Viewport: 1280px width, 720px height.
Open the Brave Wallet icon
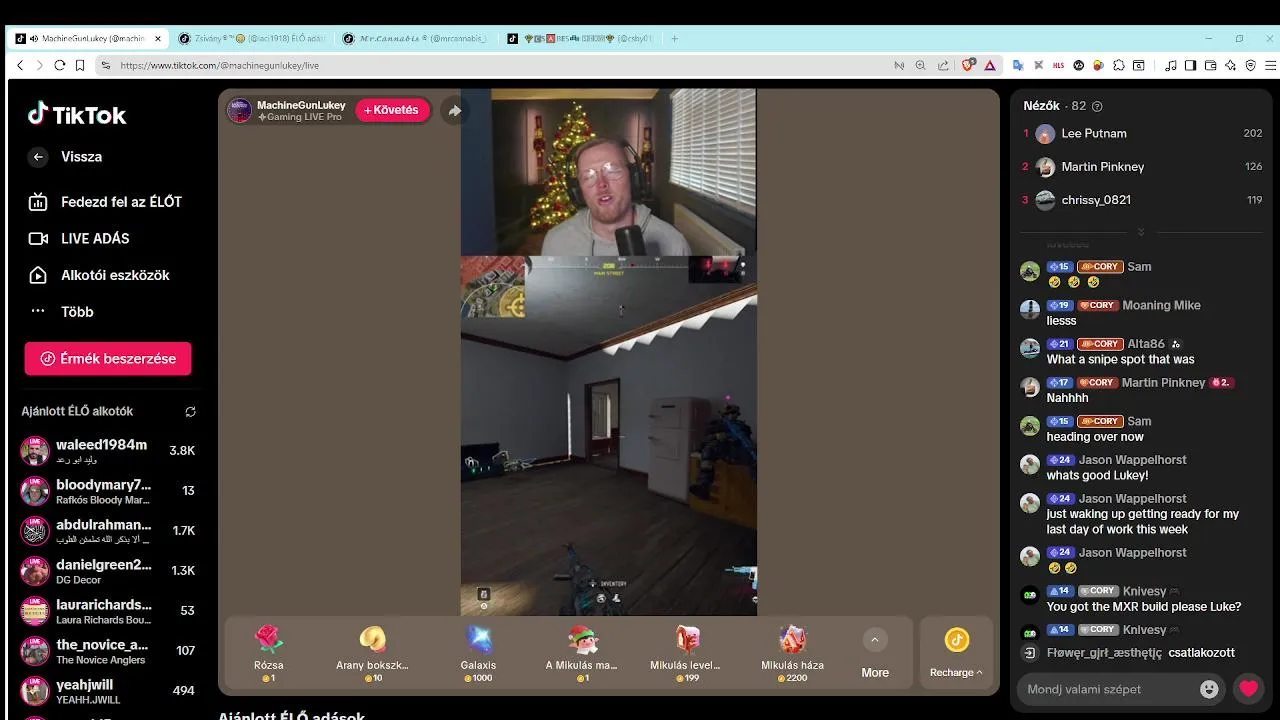point(1210,65)
